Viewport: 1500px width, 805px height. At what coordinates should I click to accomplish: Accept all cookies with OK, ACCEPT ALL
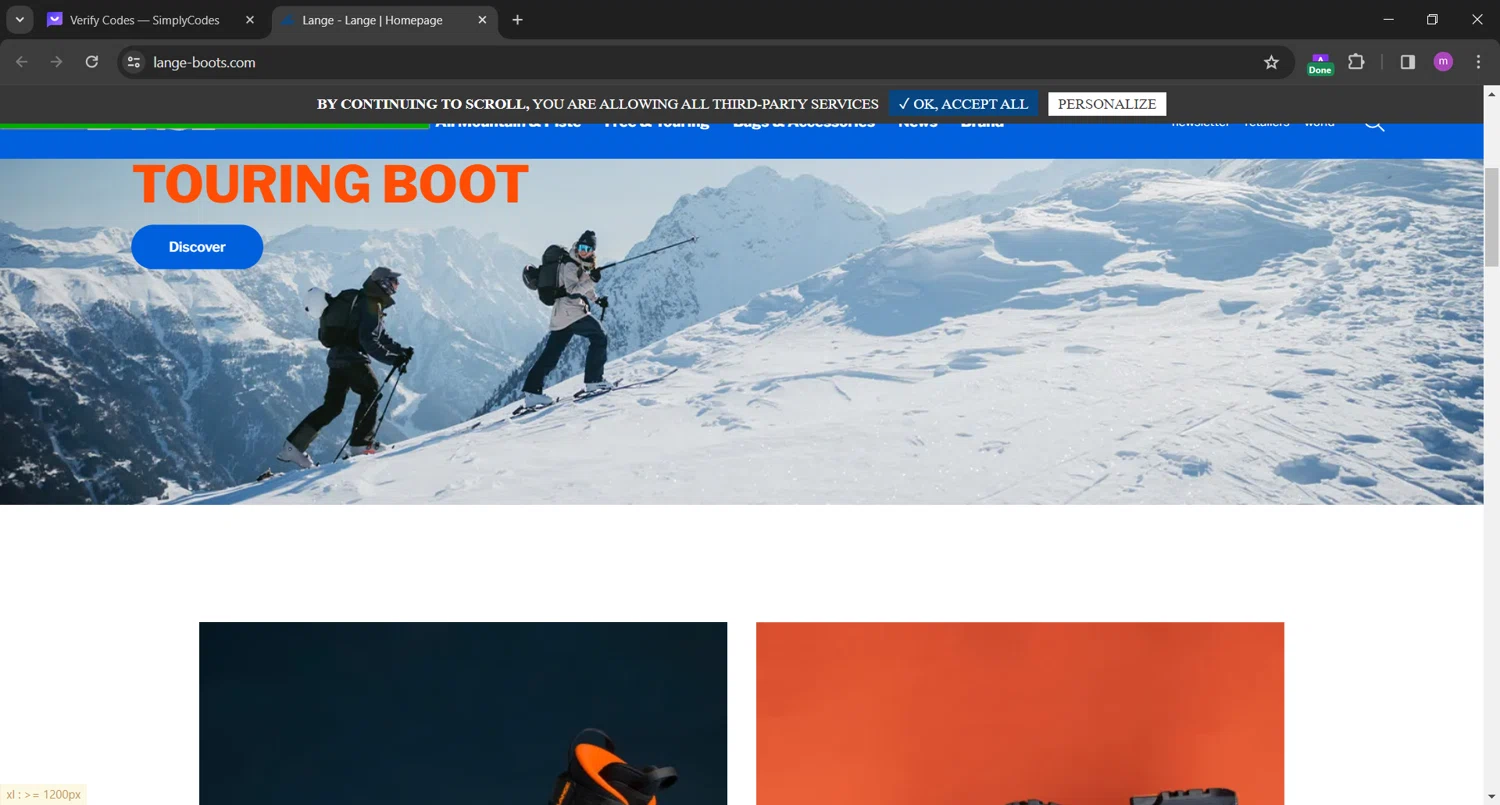[963, 104]
